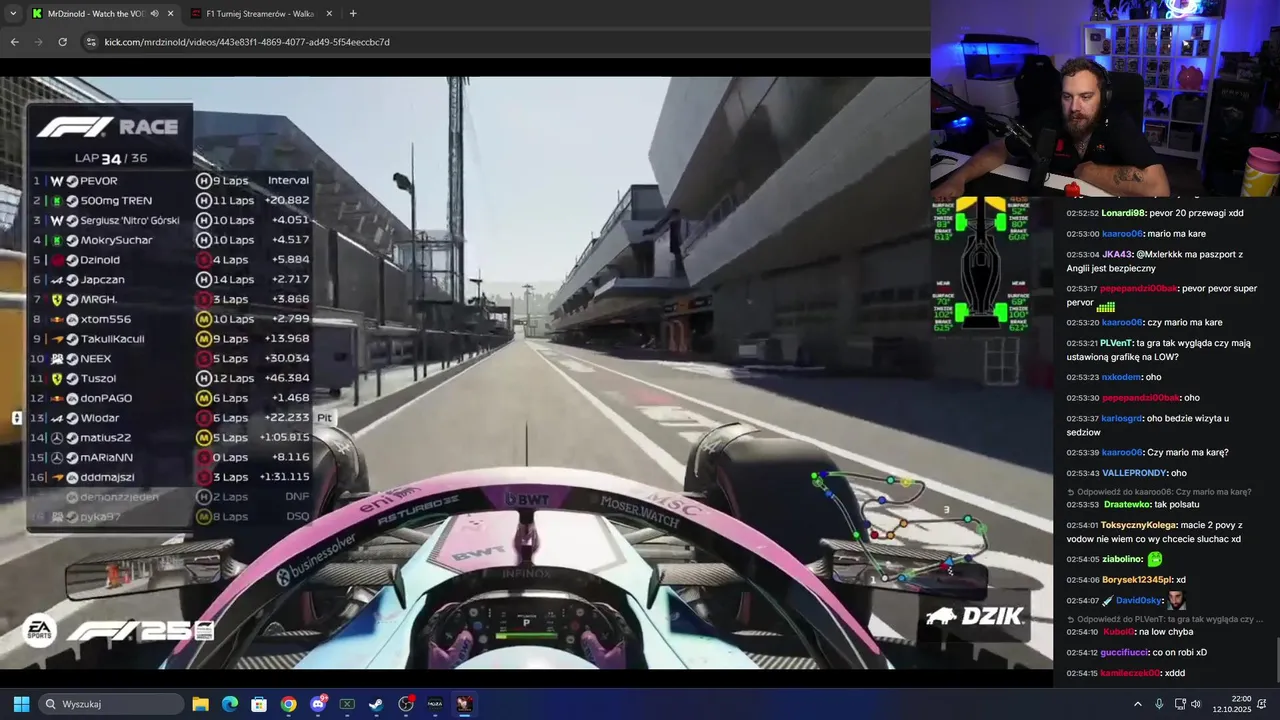Click the 'Odpowiedź do kaaroo06' reply reference
This screenshot has height=720, width=1280.
pyautogui.click(x=1159, y=492)
